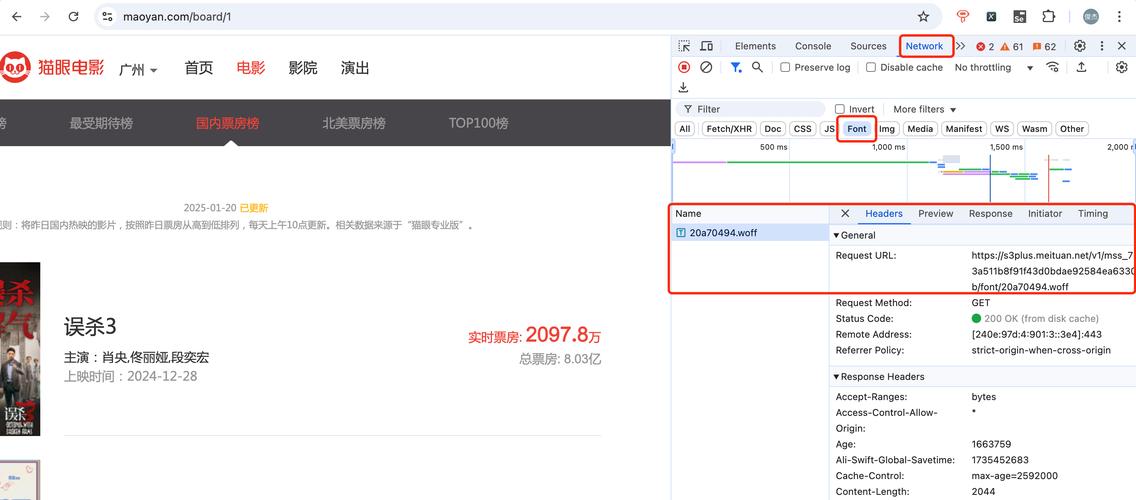Stop recording network log
Screen dimensions: 1136x500
(x=684, y=67)
